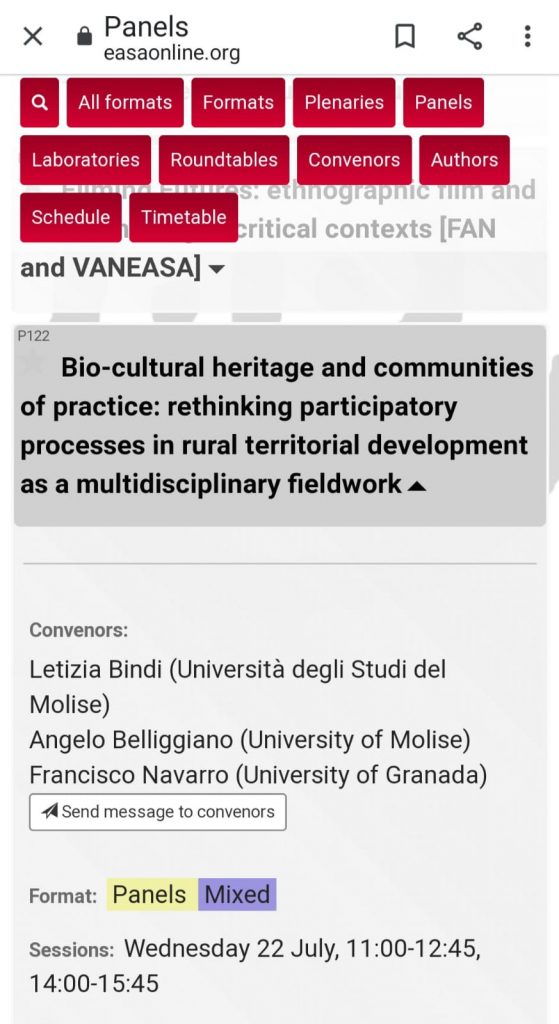Close the browser tab with X icon
The width and height of the screenshot is (559, 1024).
click(x=33, y=37)
